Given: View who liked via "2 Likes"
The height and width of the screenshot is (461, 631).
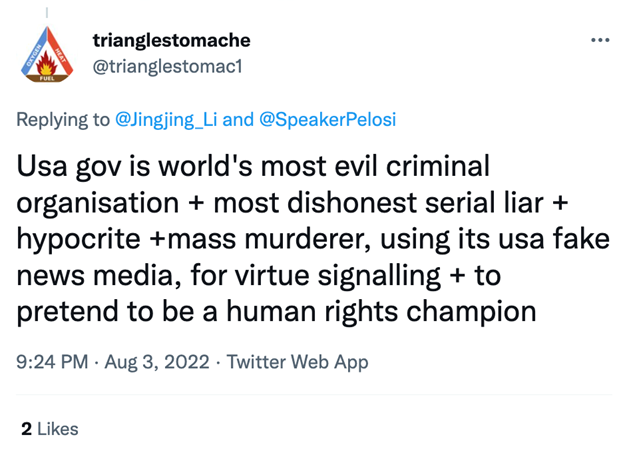Looking at the screenshot, I should [50, 428].
